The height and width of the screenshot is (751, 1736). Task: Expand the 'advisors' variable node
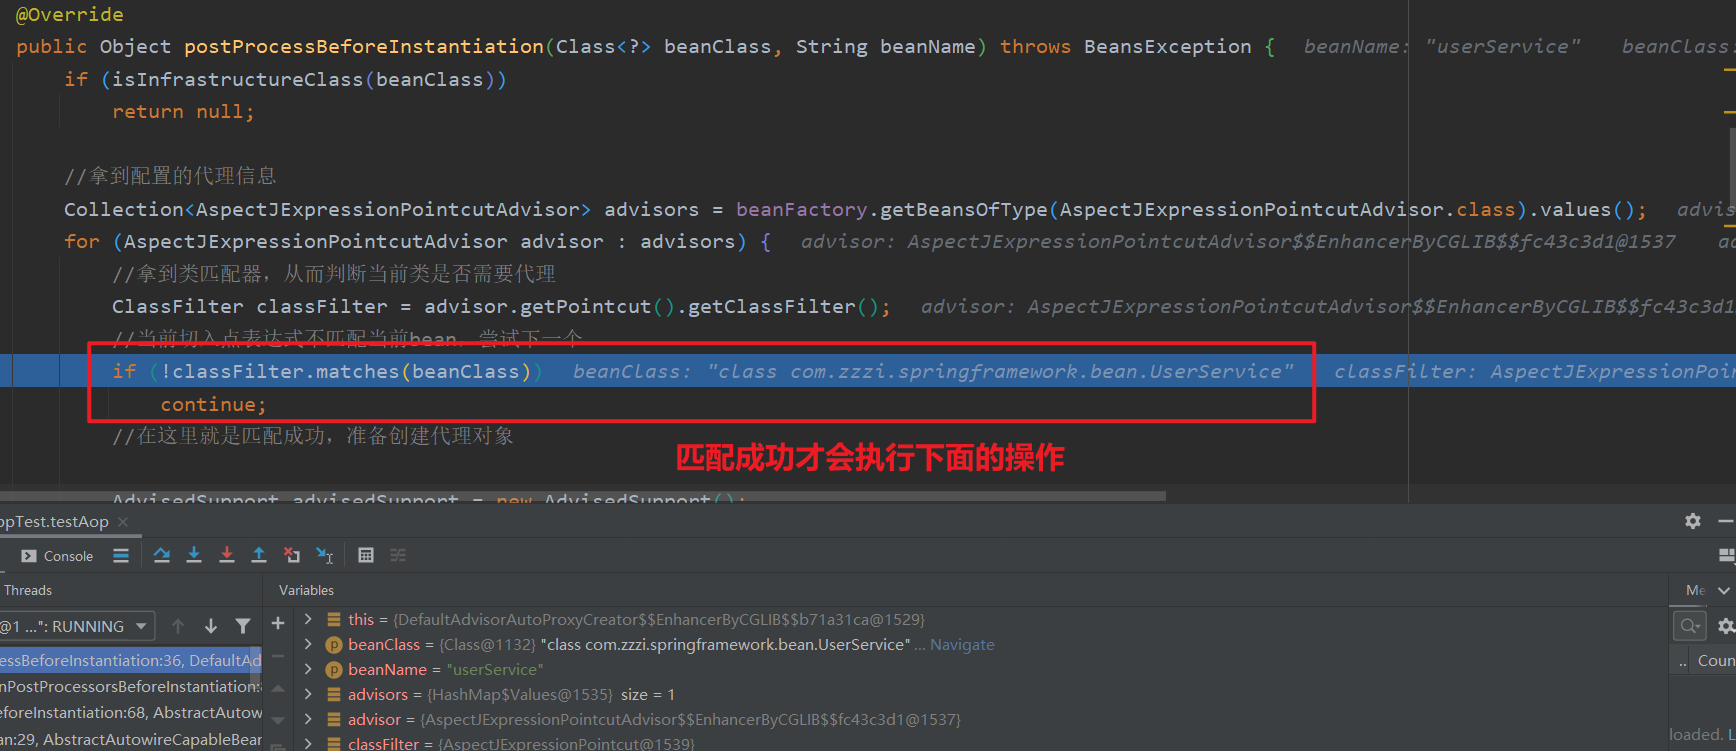point(308,694)
